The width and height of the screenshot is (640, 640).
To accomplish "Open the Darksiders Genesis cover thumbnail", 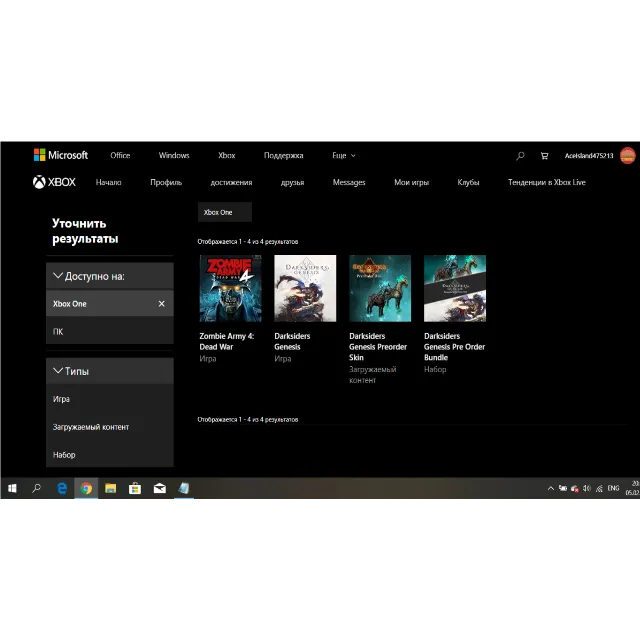I will (x=305, y=289).
